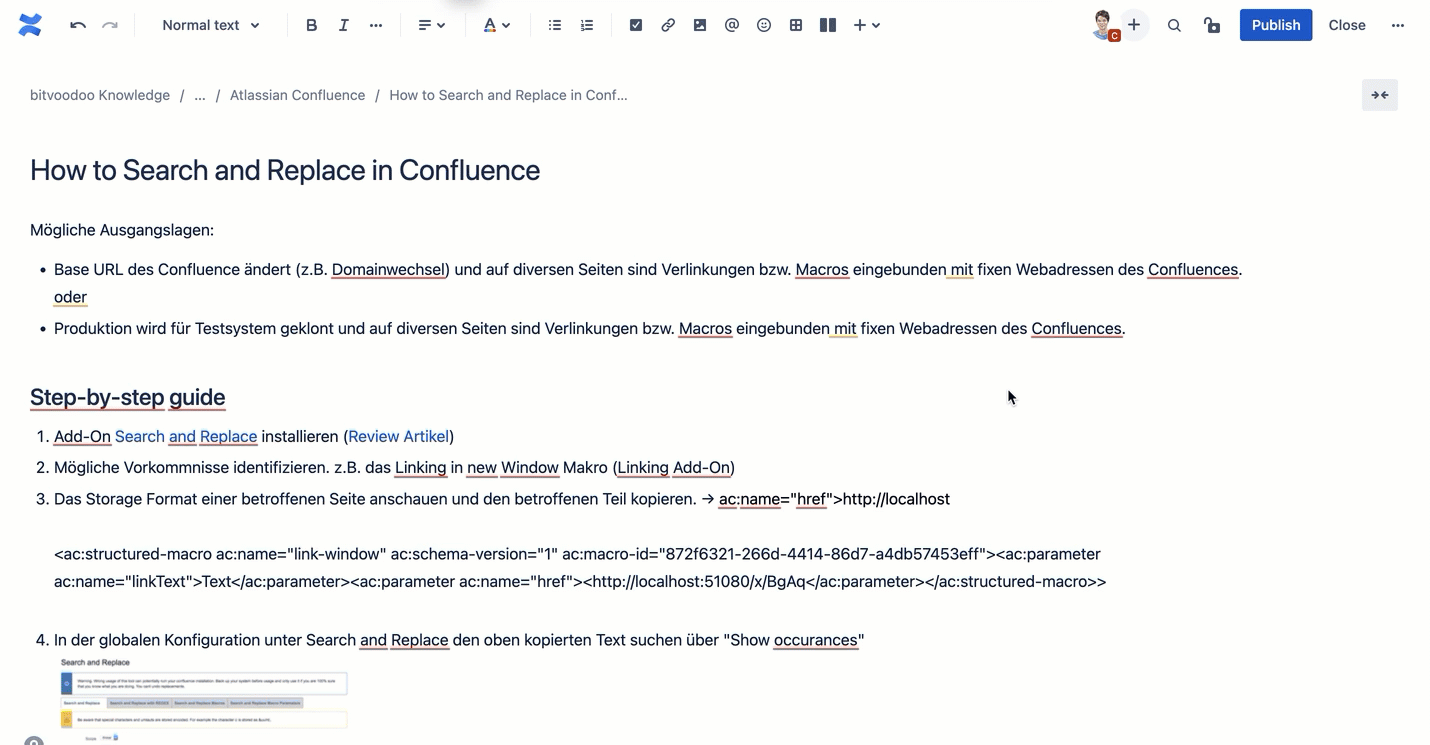The height and width of the screenshot is (745, 1430).
Task: Toggle italic formatting
Action: point(344,25)
